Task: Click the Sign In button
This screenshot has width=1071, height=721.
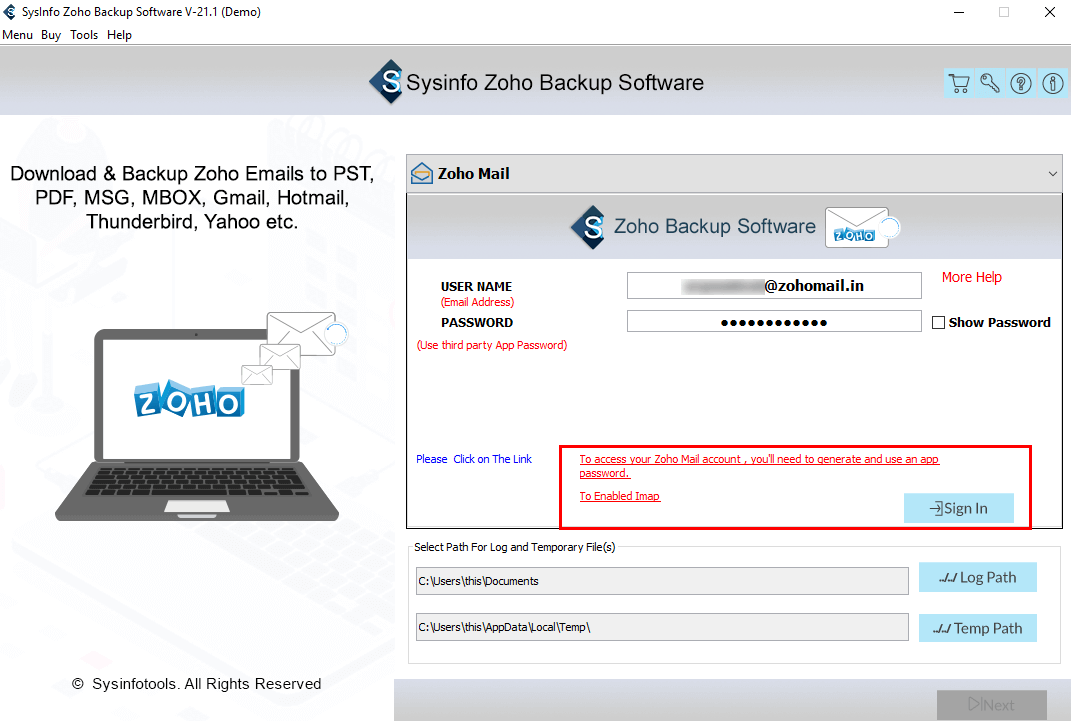Action: [x=958, y=508]
